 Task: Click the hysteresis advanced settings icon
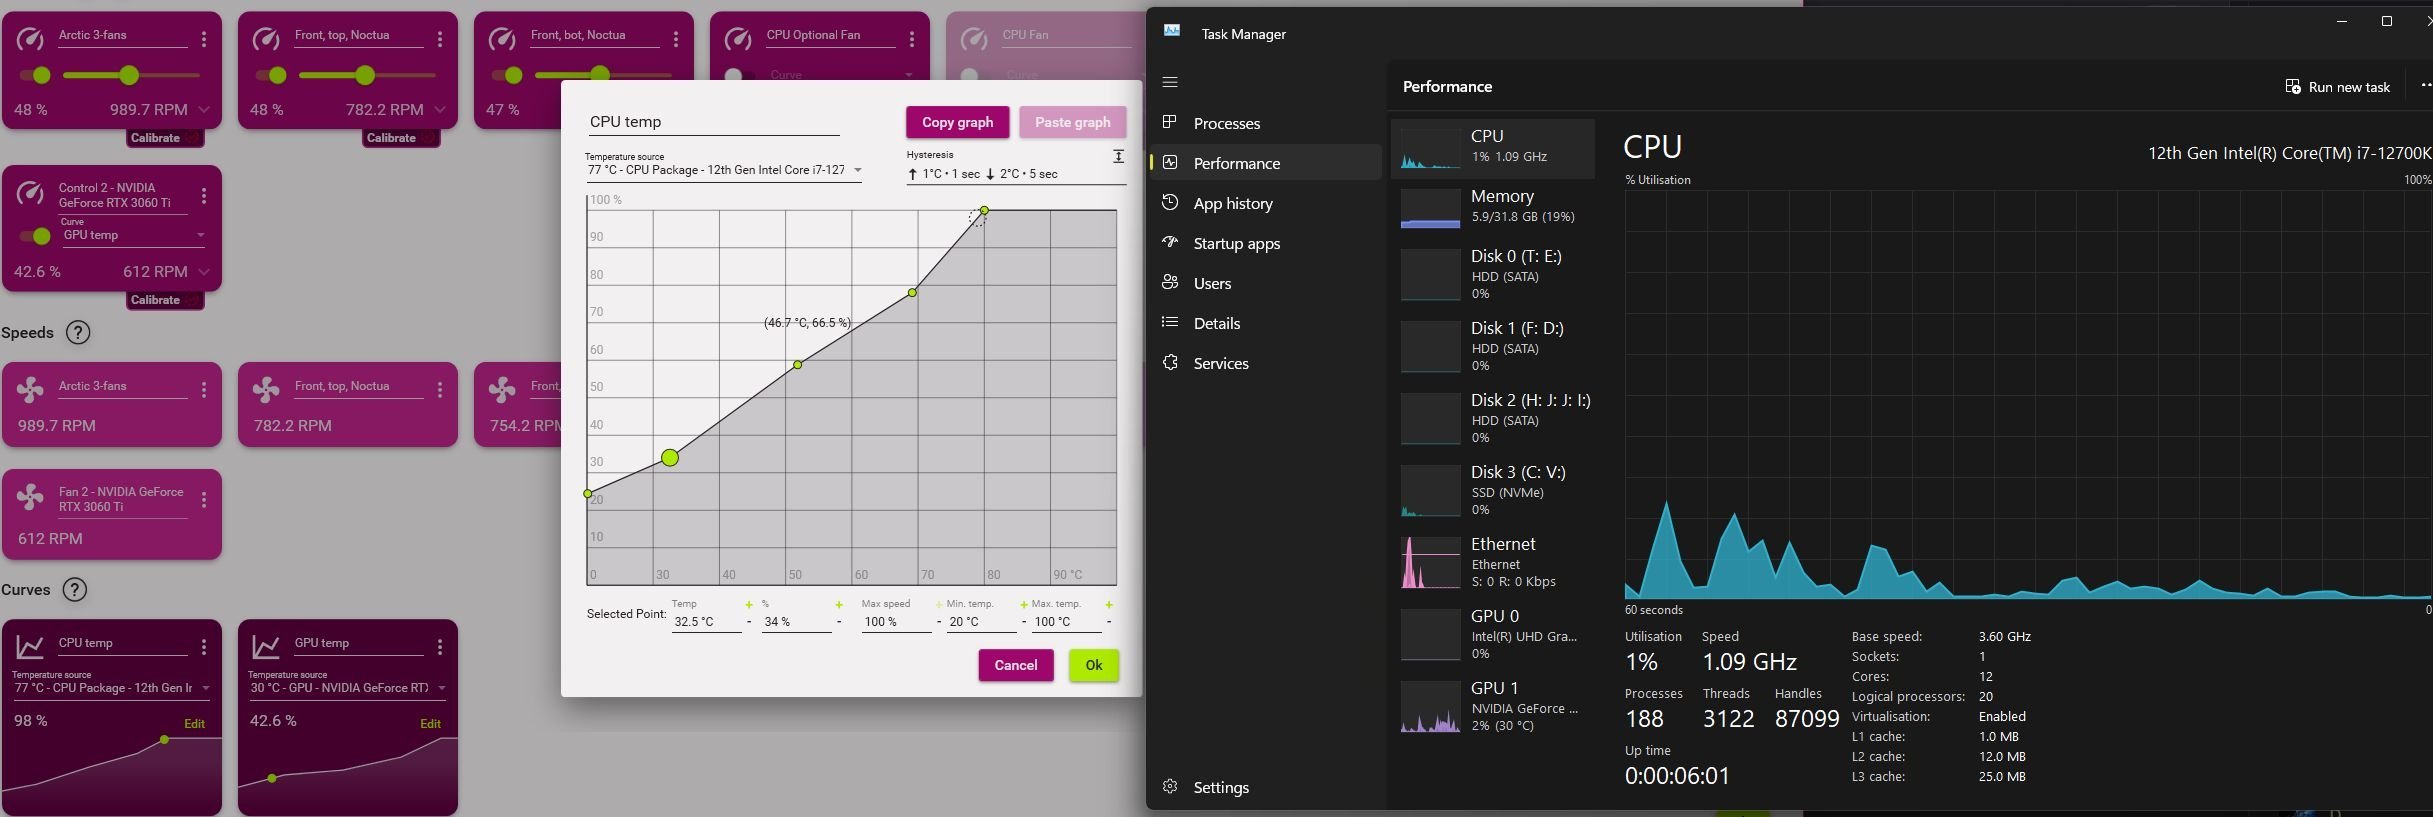point(1118,156)
